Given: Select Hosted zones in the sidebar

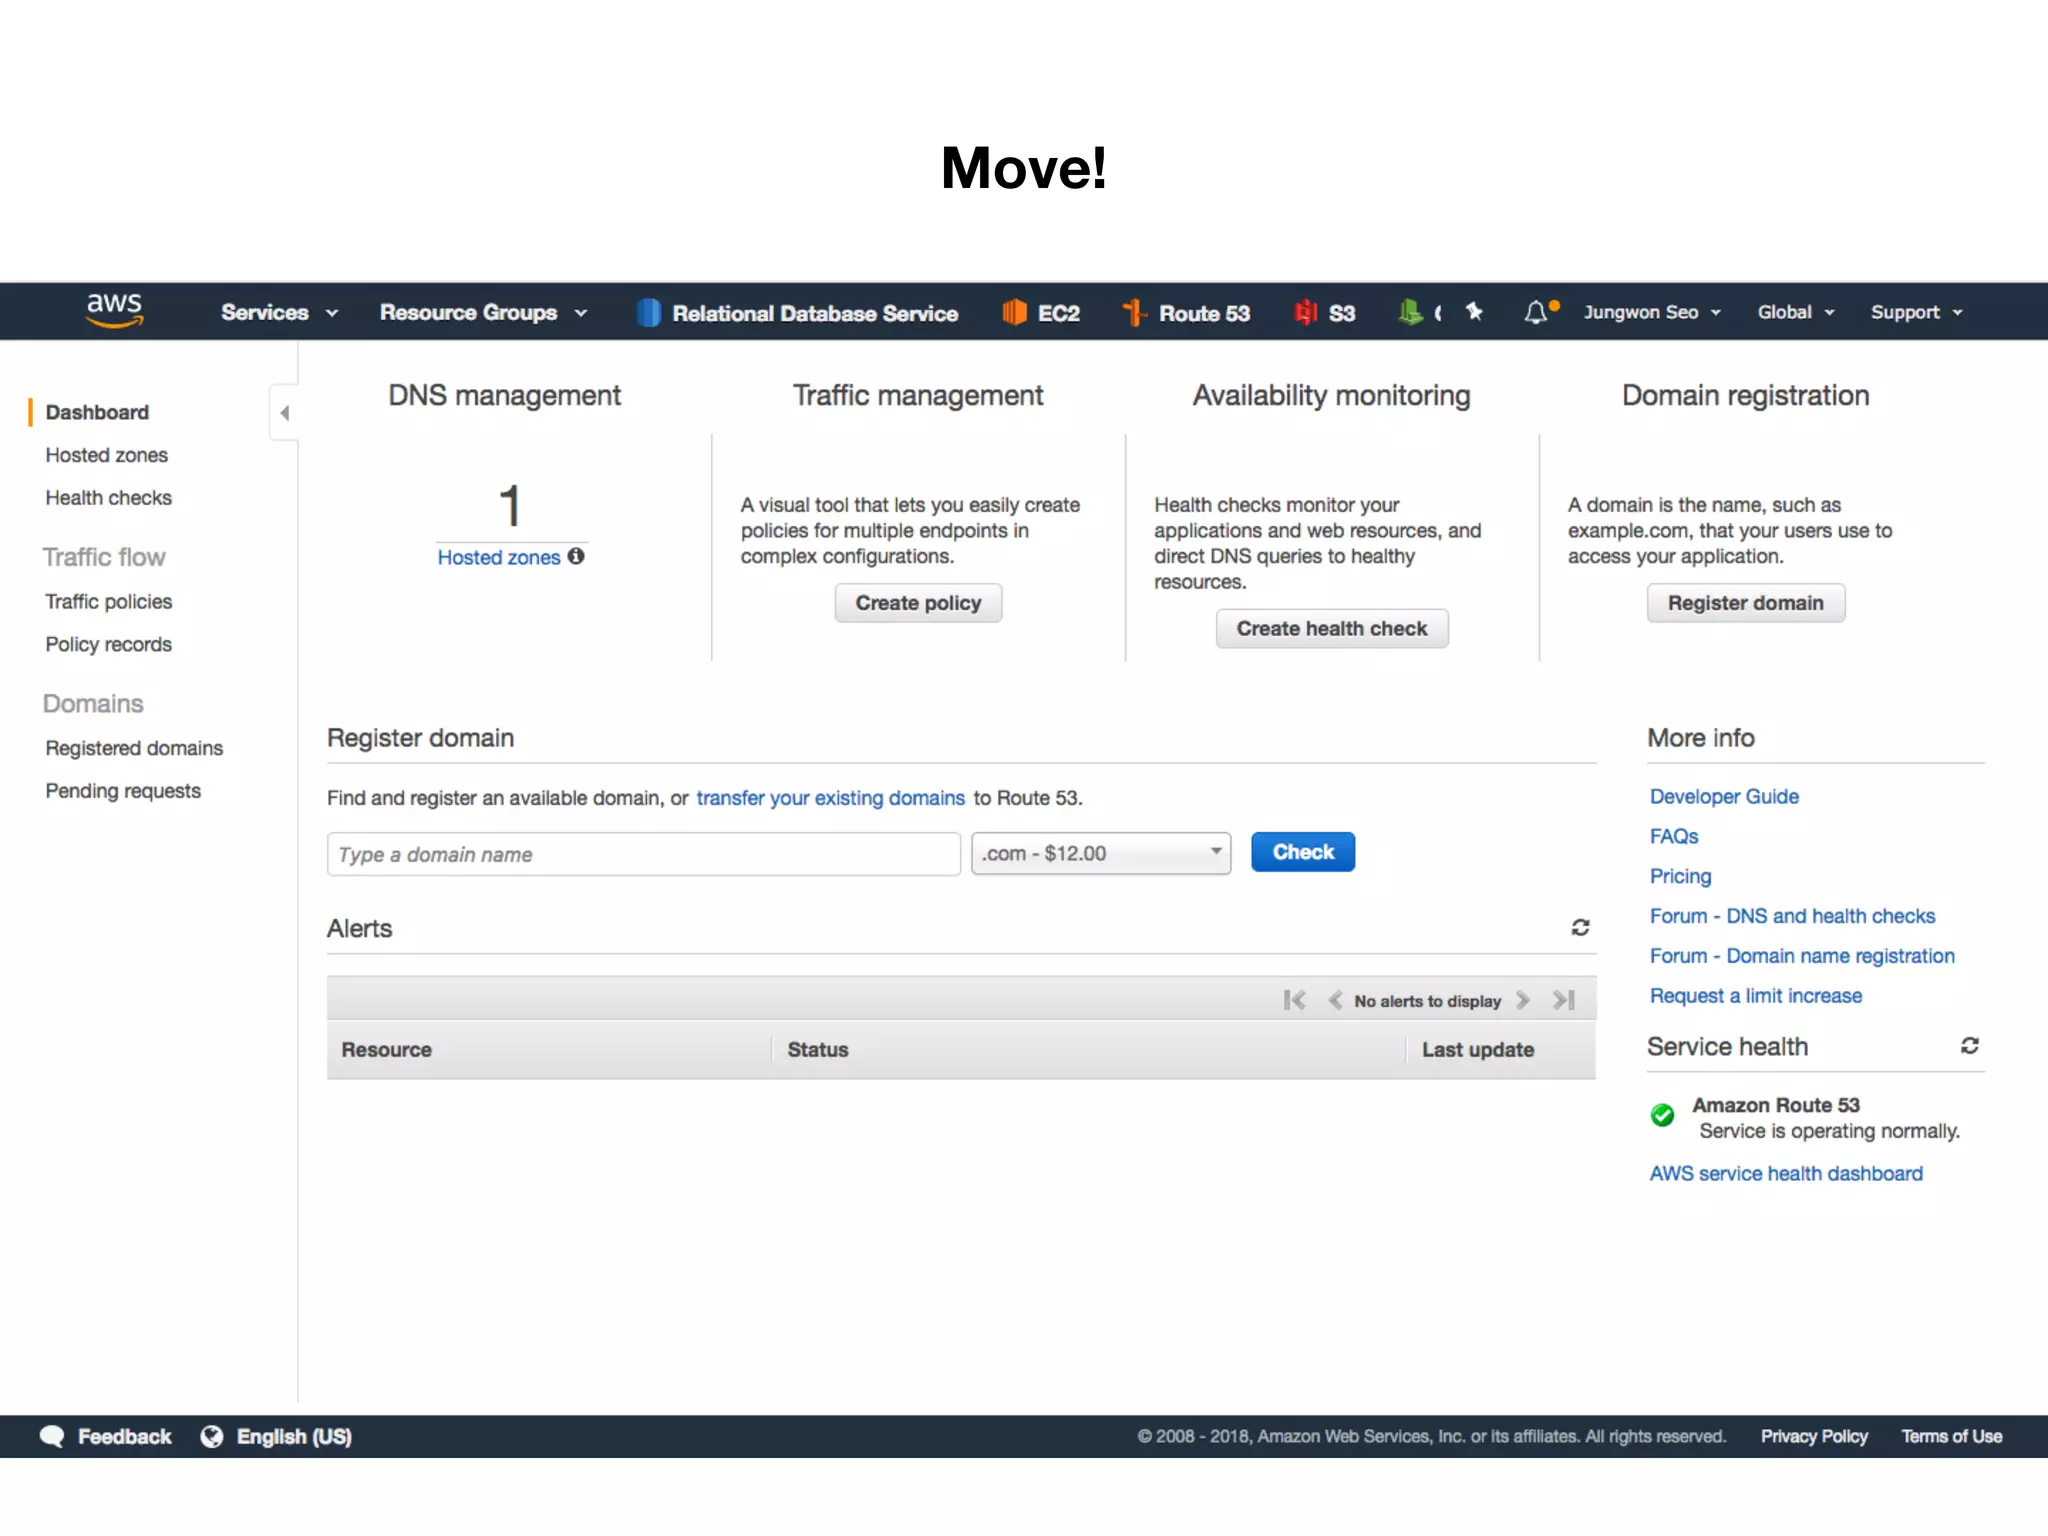Looking at the screenshot, I should pos(106,455).
